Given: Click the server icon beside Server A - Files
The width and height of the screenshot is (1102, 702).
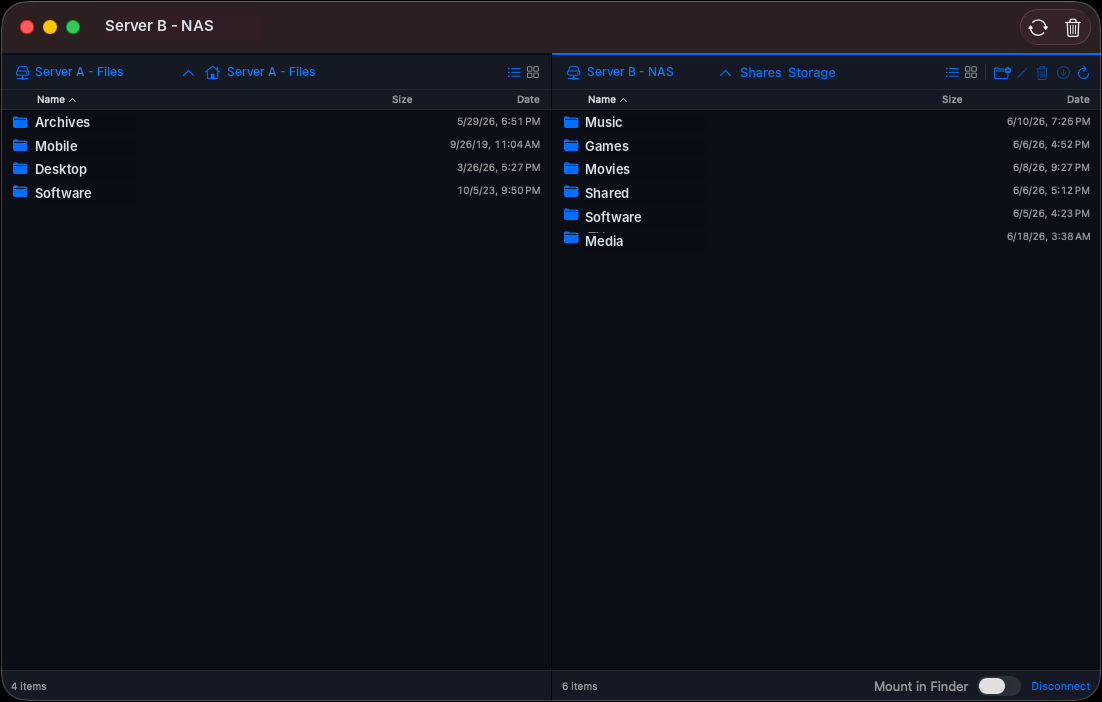Looking at the screenshot, I should [x=22, y=72].
